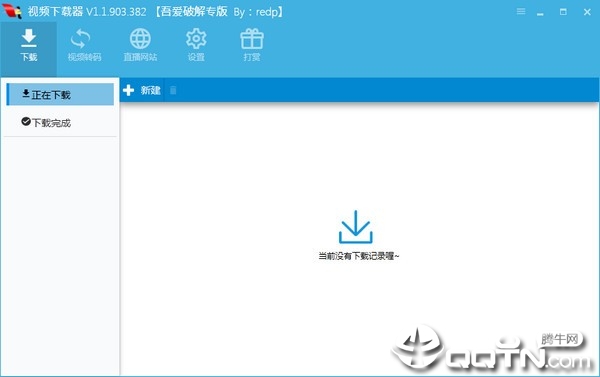Select 下载完成 in the sidebar
Screen dimensions: 600x377
[60, 122]
